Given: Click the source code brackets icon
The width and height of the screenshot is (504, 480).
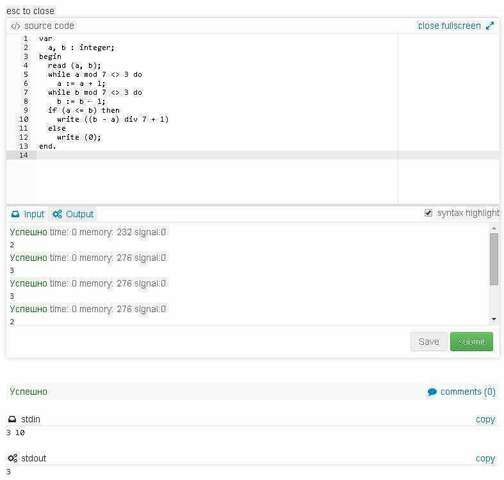Looking at the screenshot, I should pos(15,26).
